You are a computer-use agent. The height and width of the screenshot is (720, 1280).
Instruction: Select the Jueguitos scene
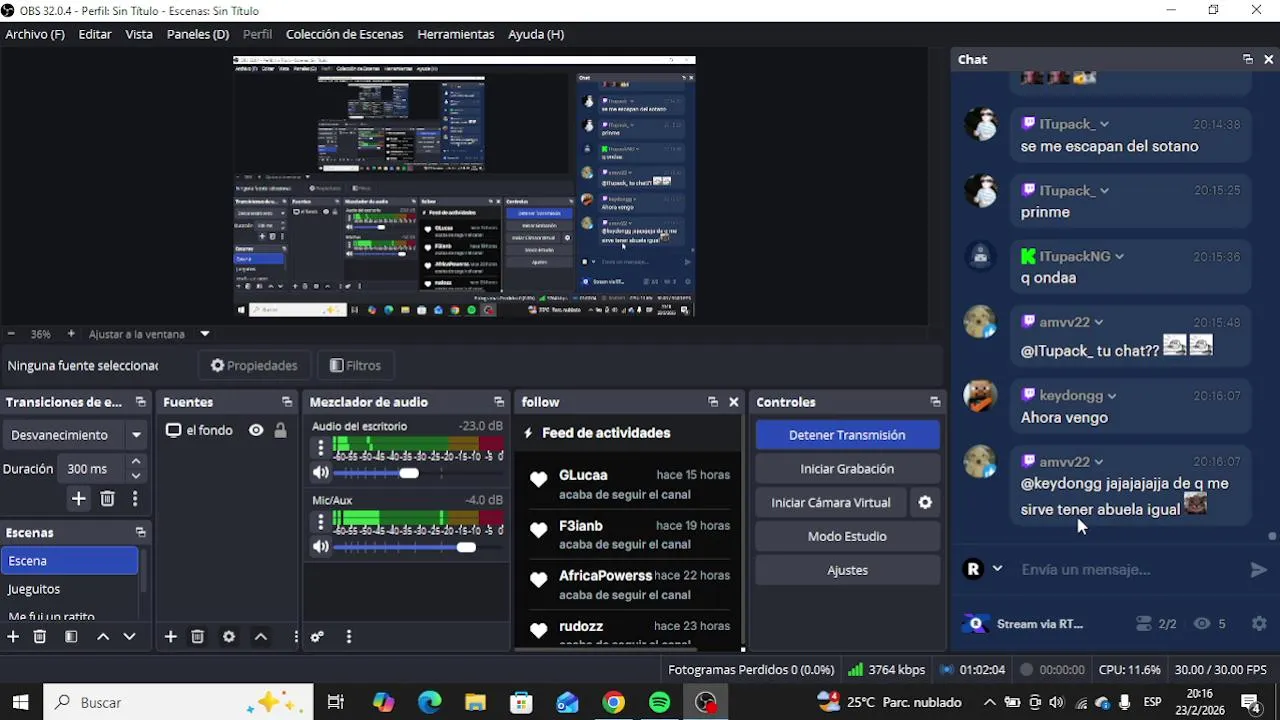(x=70, y=589)
